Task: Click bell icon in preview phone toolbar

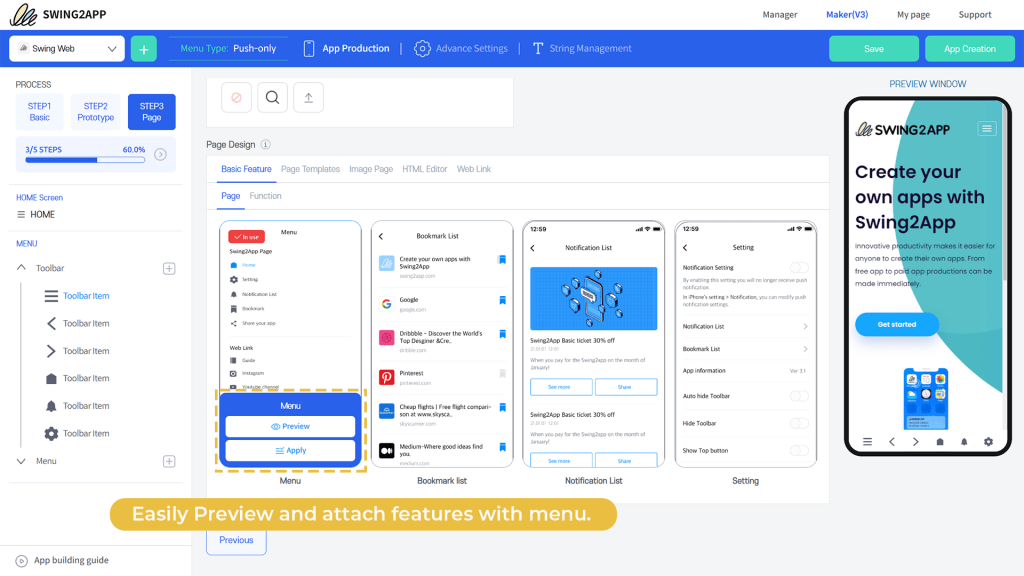Action: click(x=964, y=441)
